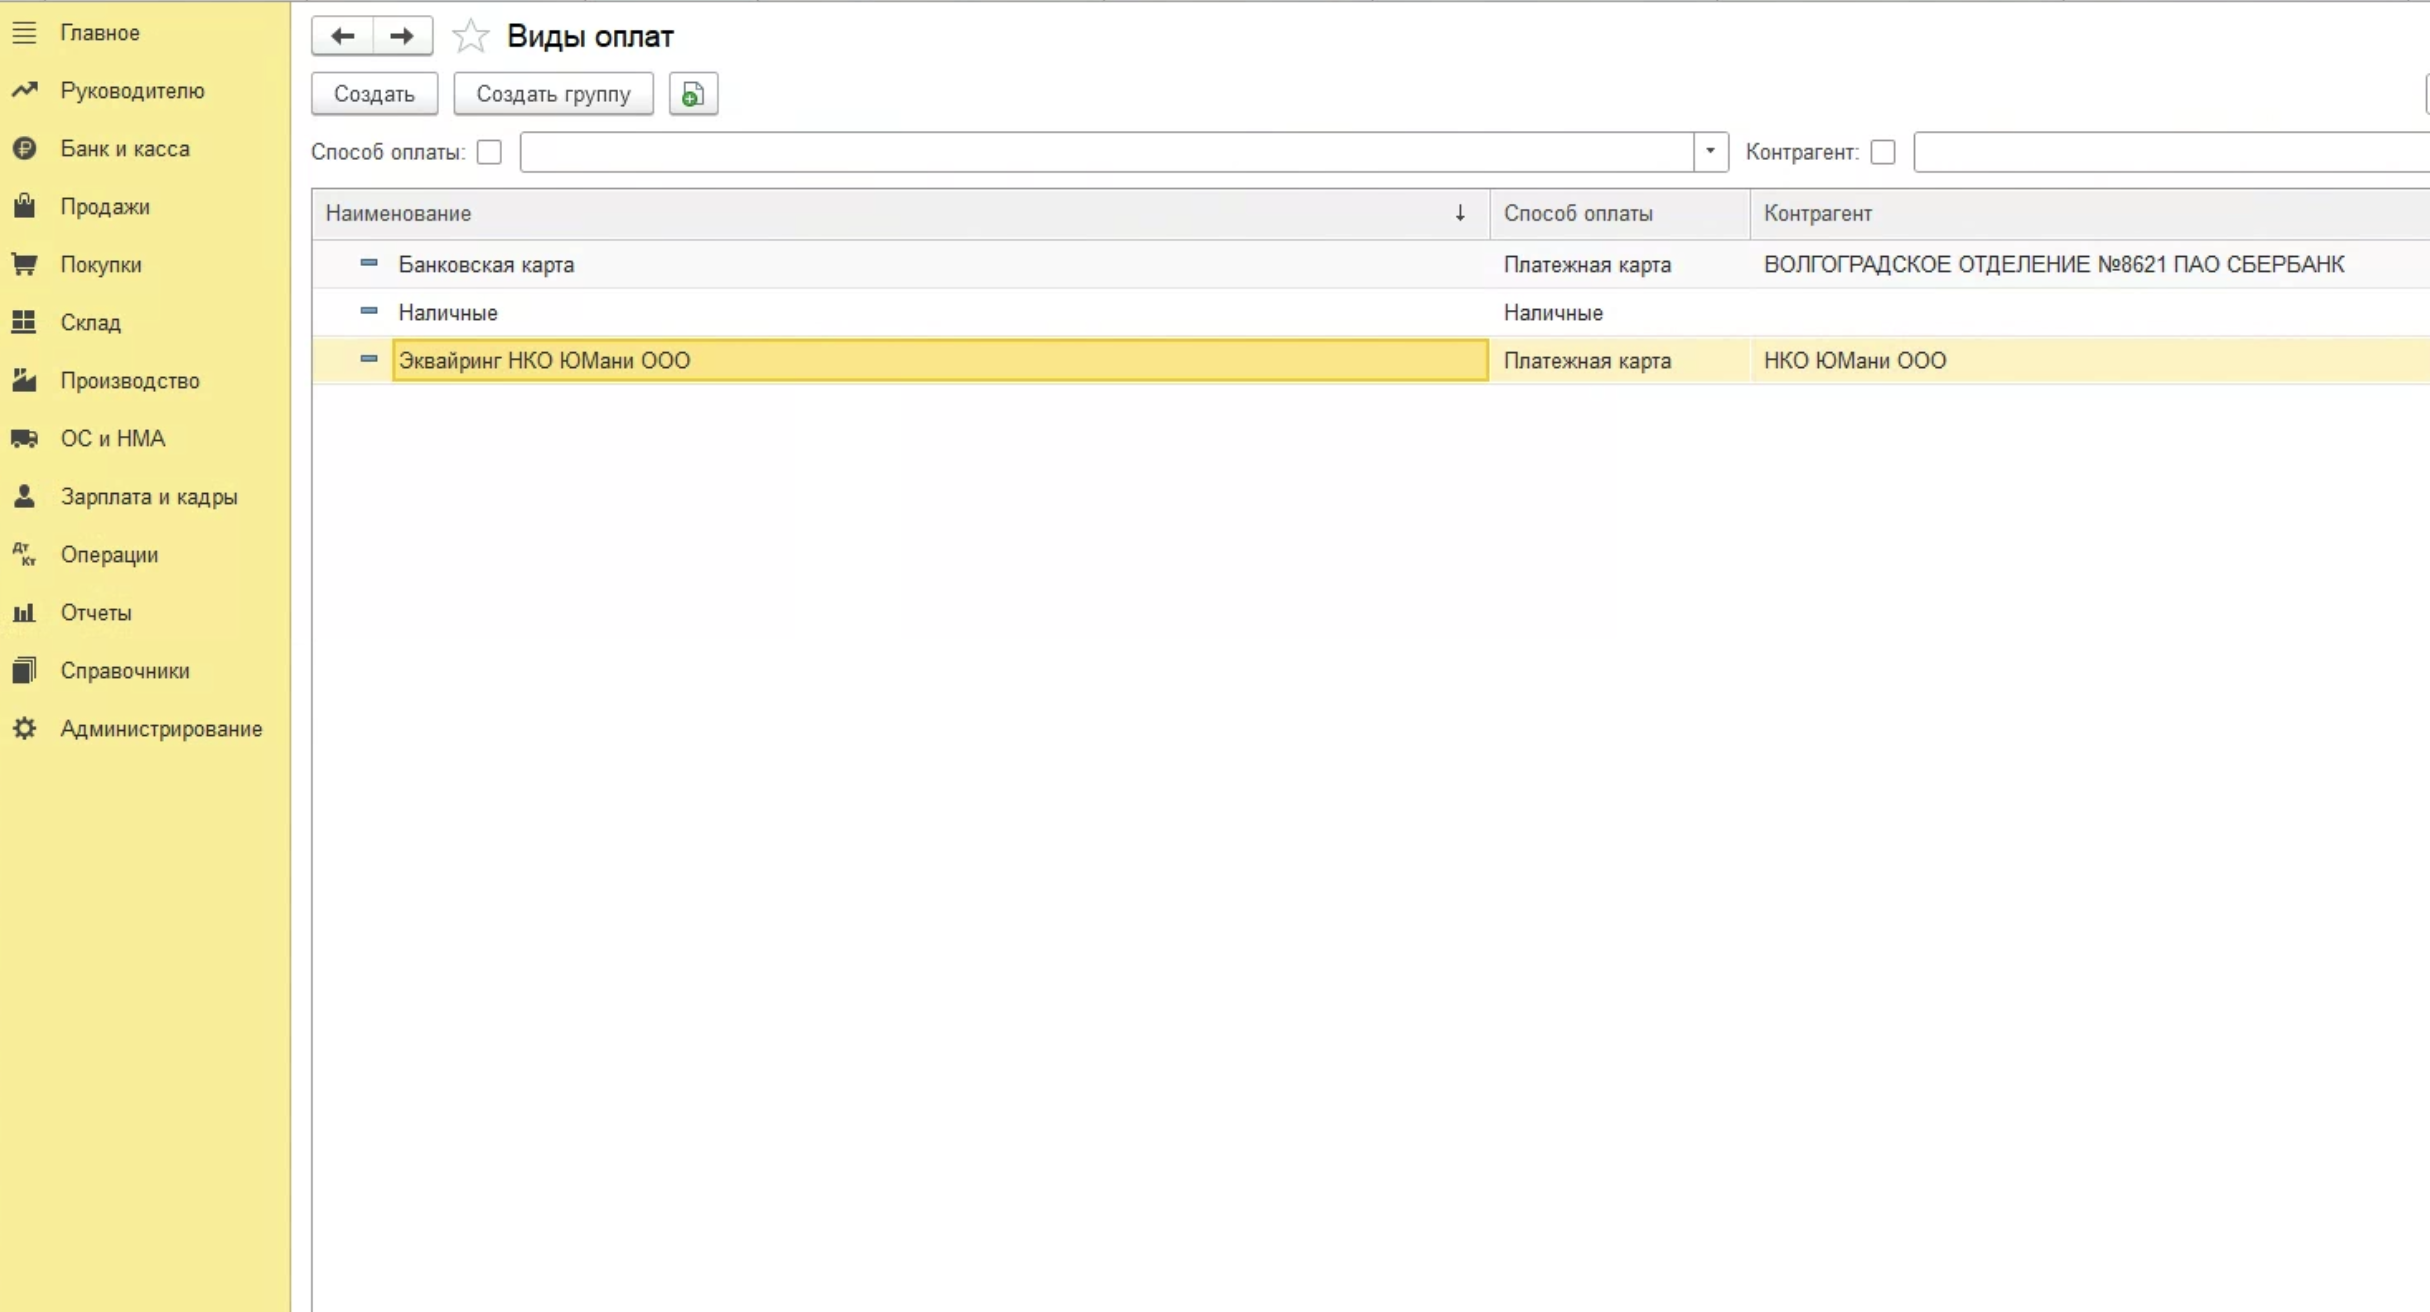This screenshot has width=2430, height=1312.
Task: Select the Банковская карта row
Action: [x=486, y=265]
